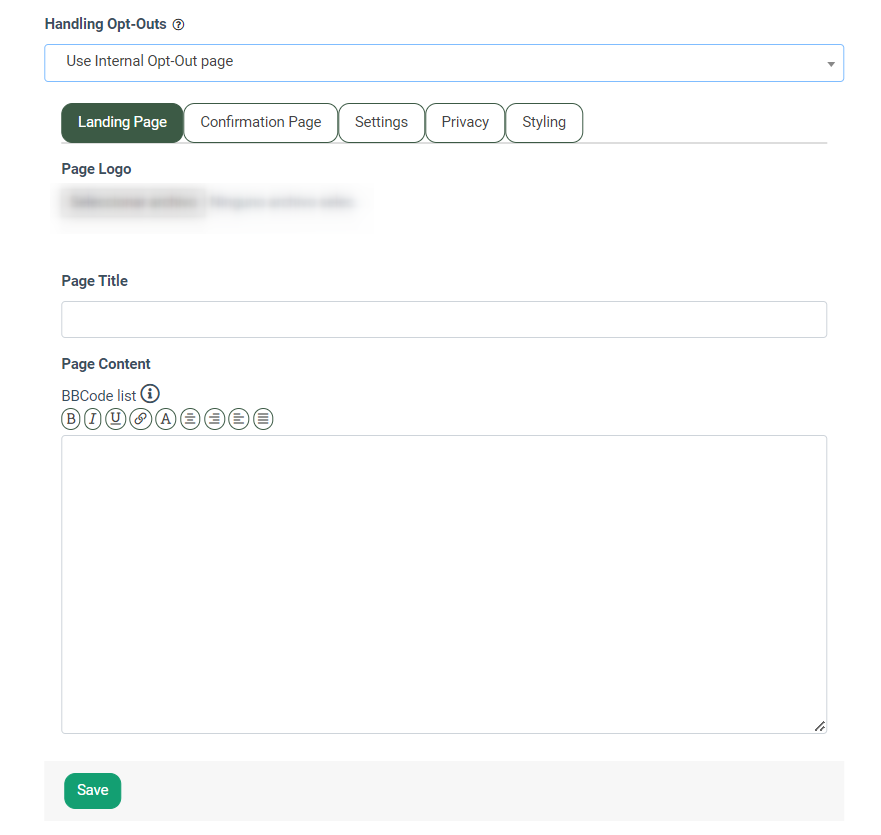Viewport: 881px width, 835px height.
Task: Open the Settings tab
Action: [381, 123]
